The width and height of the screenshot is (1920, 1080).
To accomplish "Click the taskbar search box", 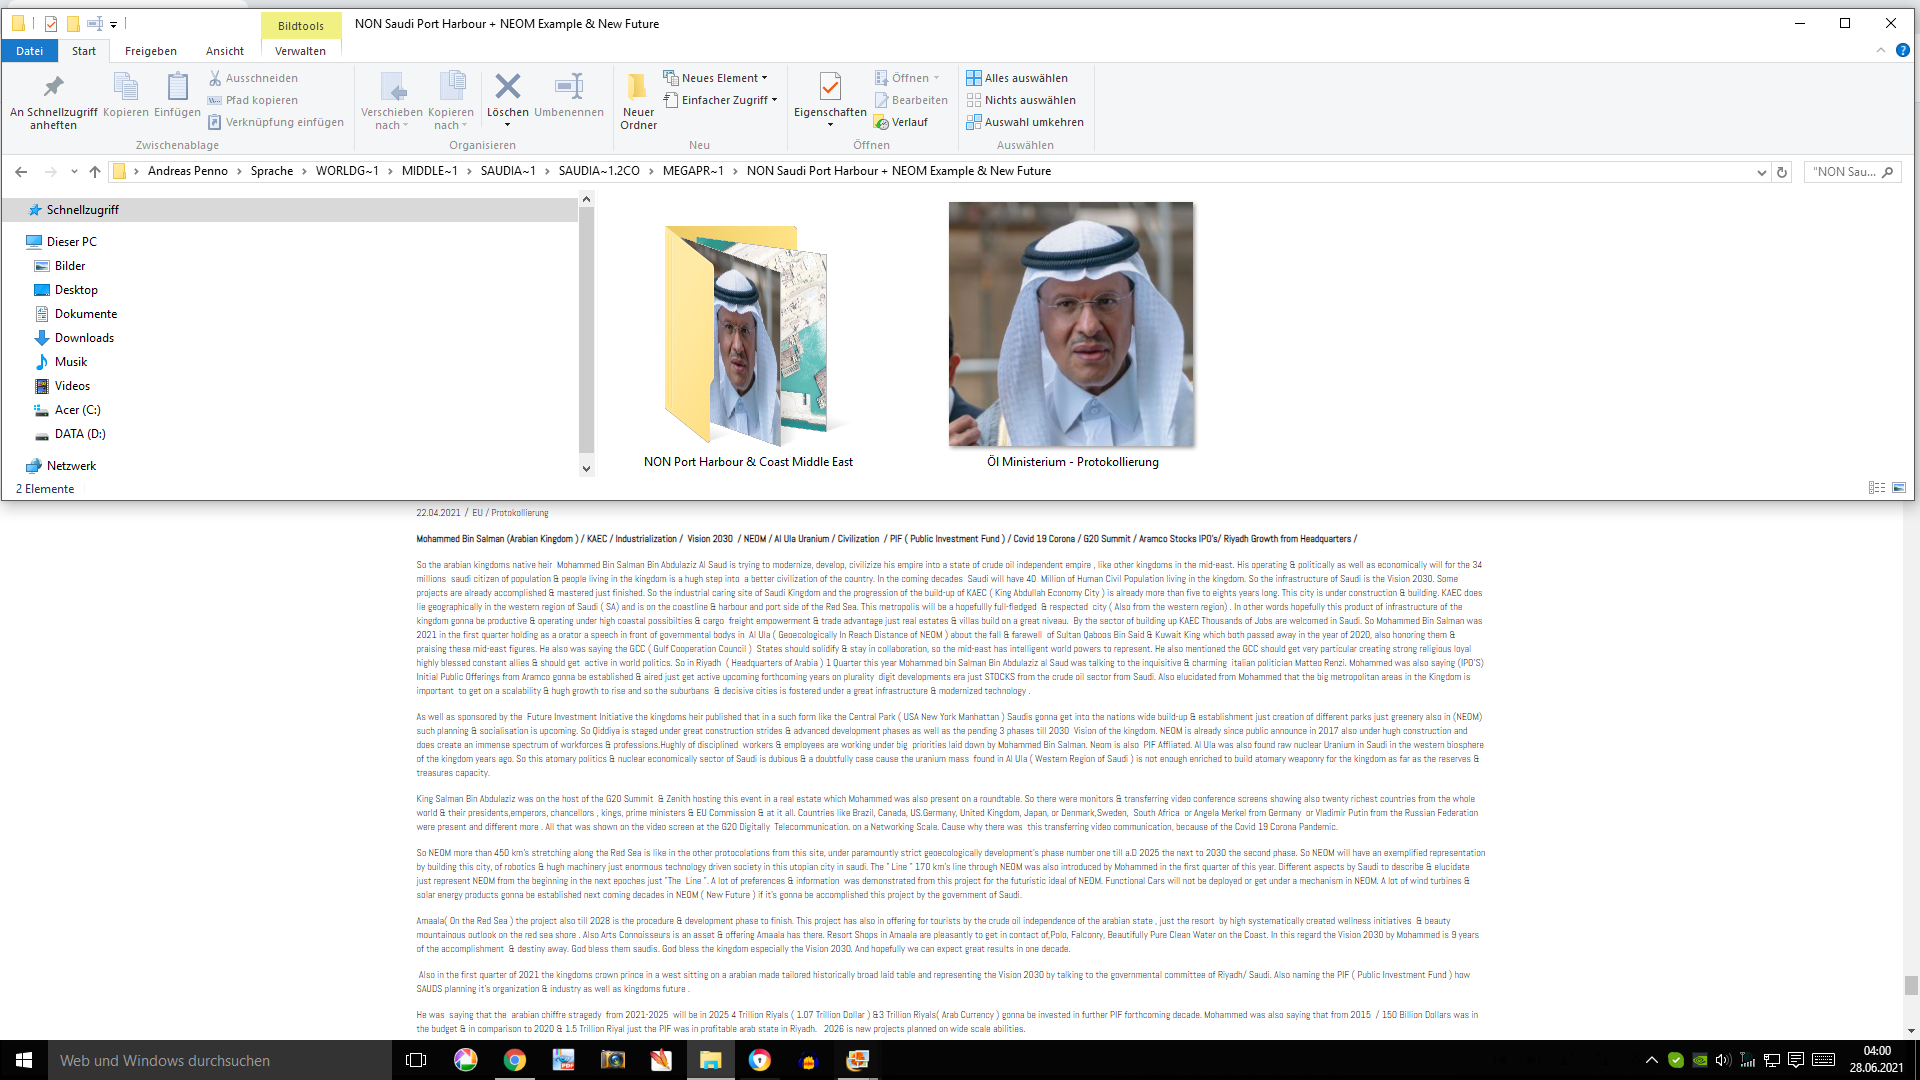I will [x=220, y=1060].
